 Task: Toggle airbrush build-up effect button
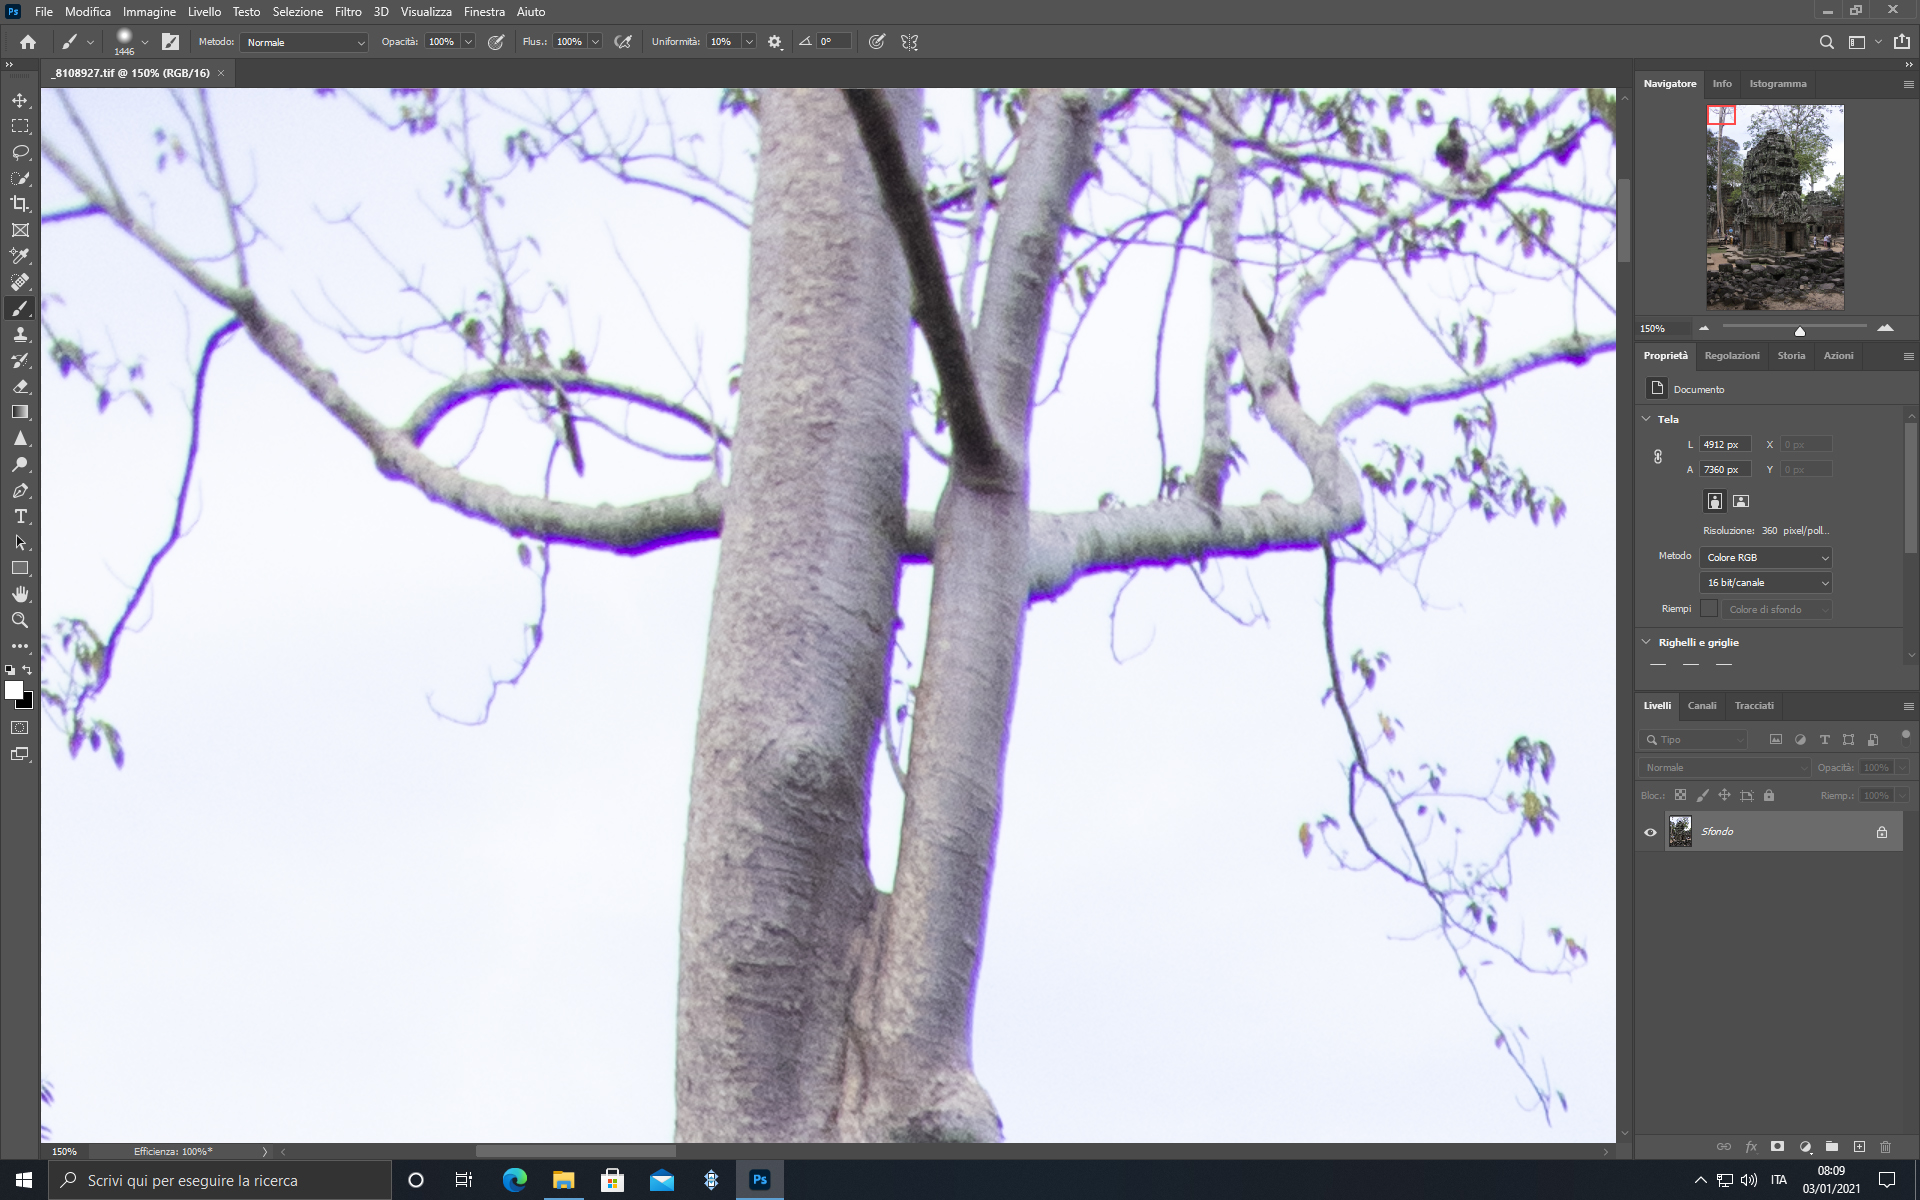point(623,42)
